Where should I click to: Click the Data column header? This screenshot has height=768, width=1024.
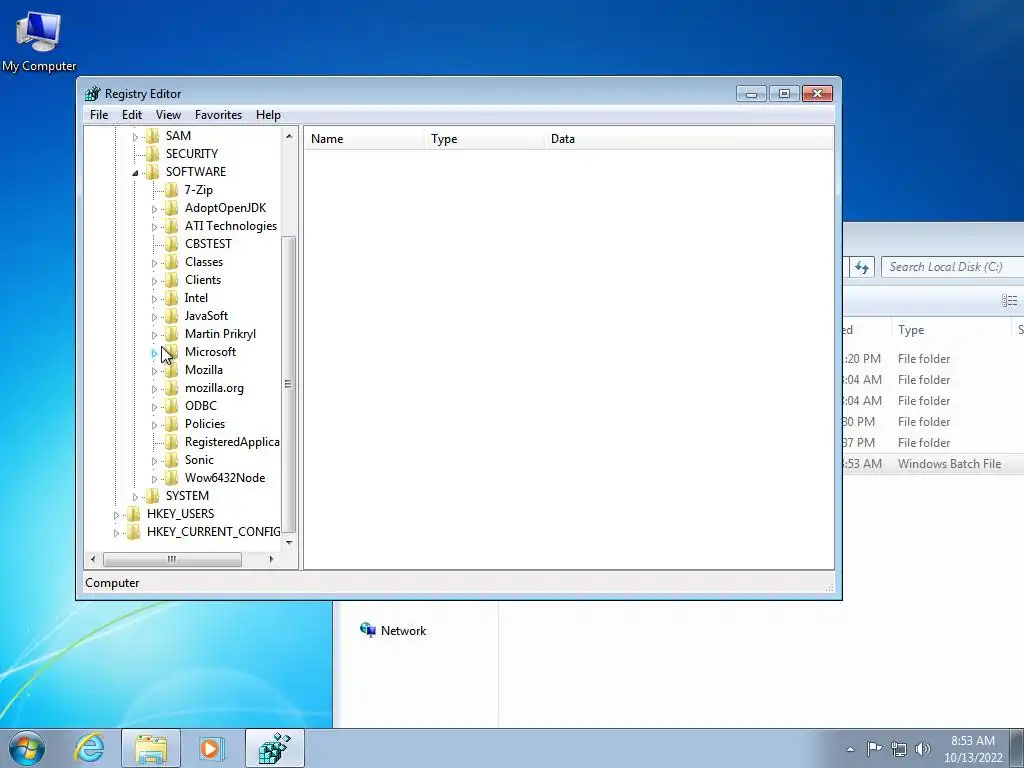point(689,138)
